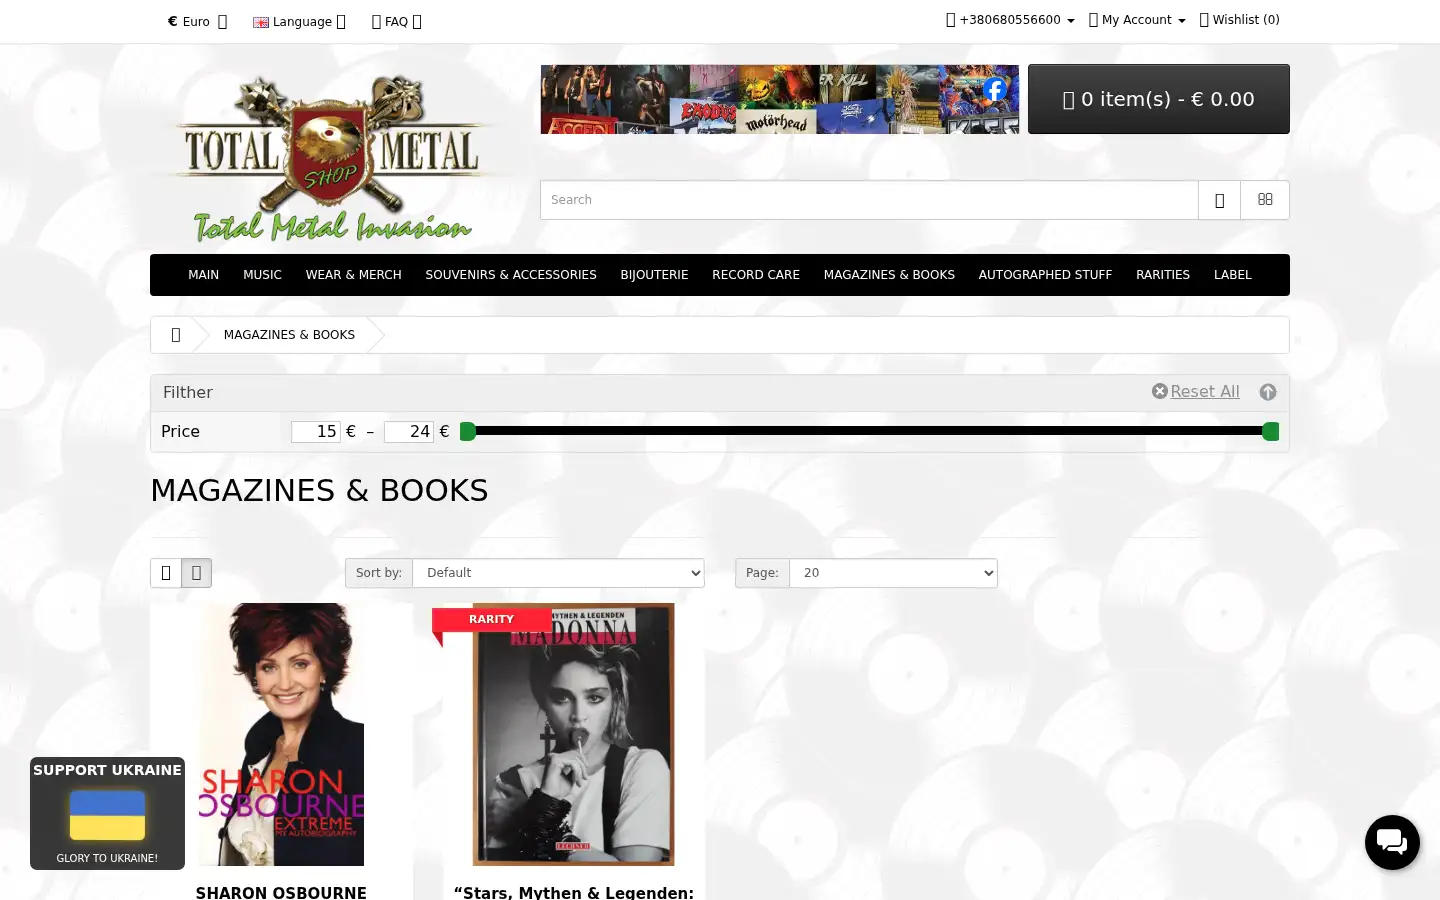1440x900 pixels.
Task: Focus the Search input field
Action: 869,200
